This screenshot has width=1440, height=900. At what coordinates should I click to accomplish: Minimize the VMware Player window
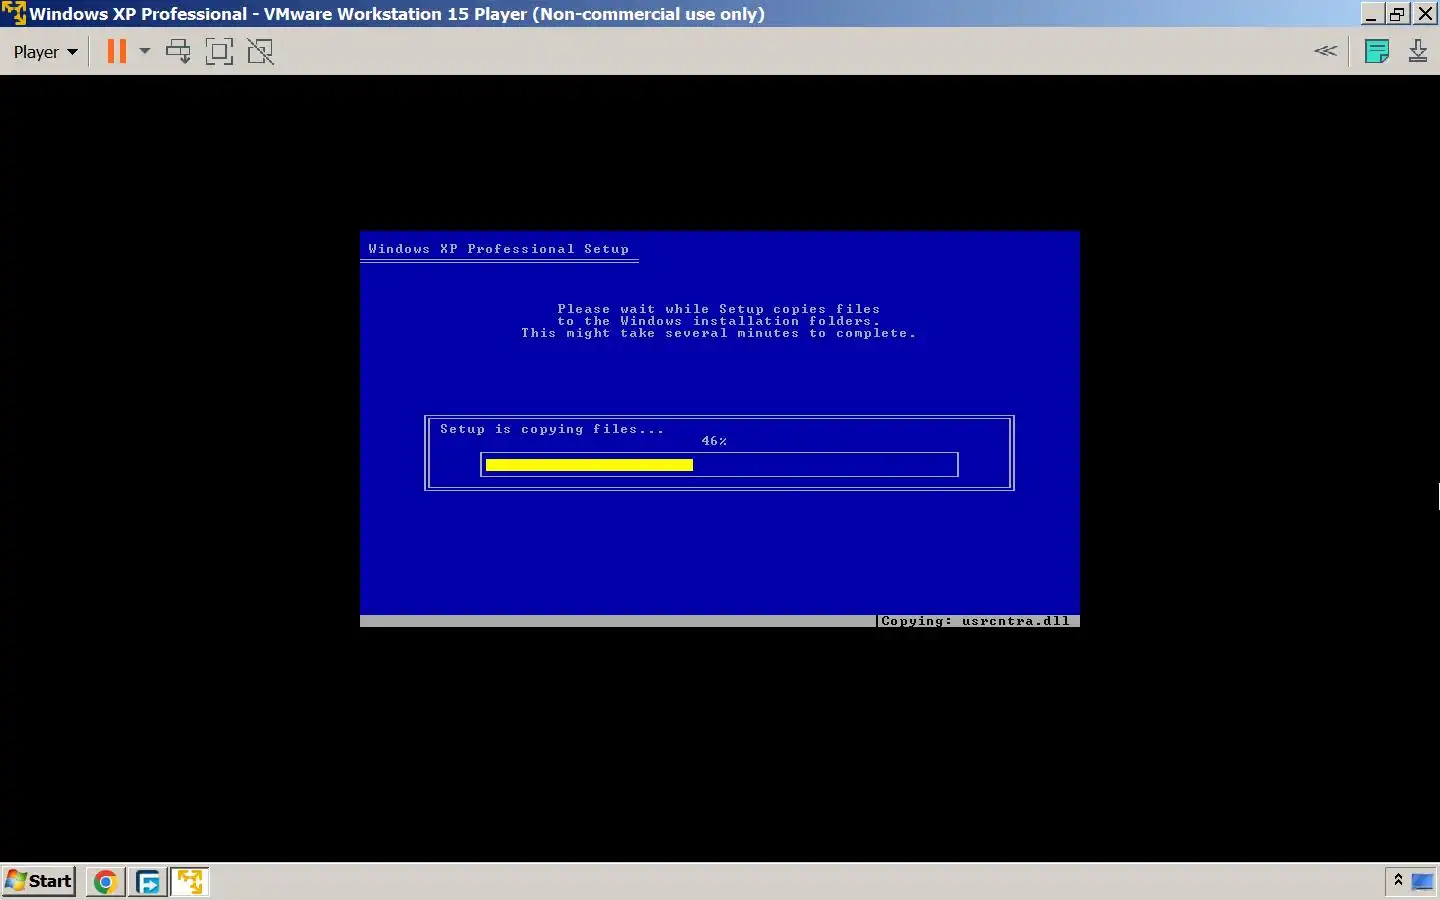coord(1372,14)
